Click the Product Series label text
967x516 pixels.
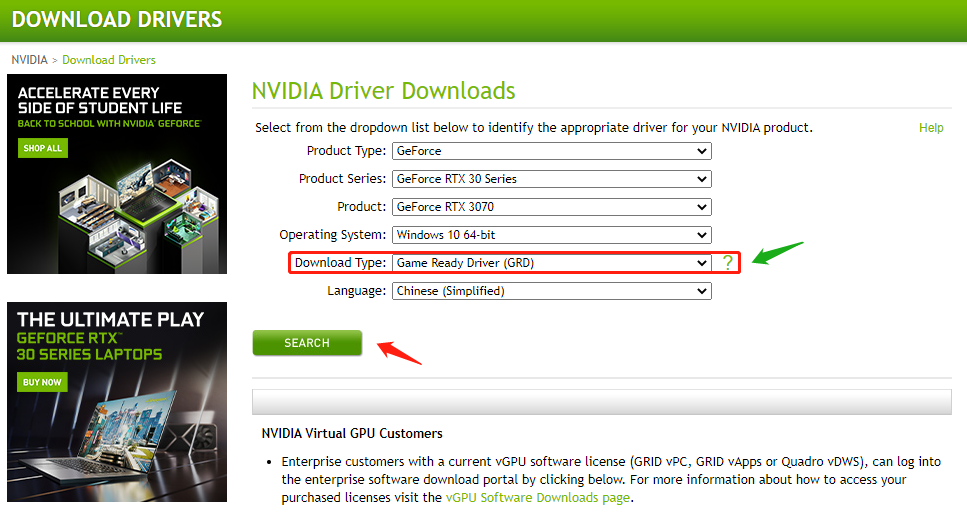[342, 179]
